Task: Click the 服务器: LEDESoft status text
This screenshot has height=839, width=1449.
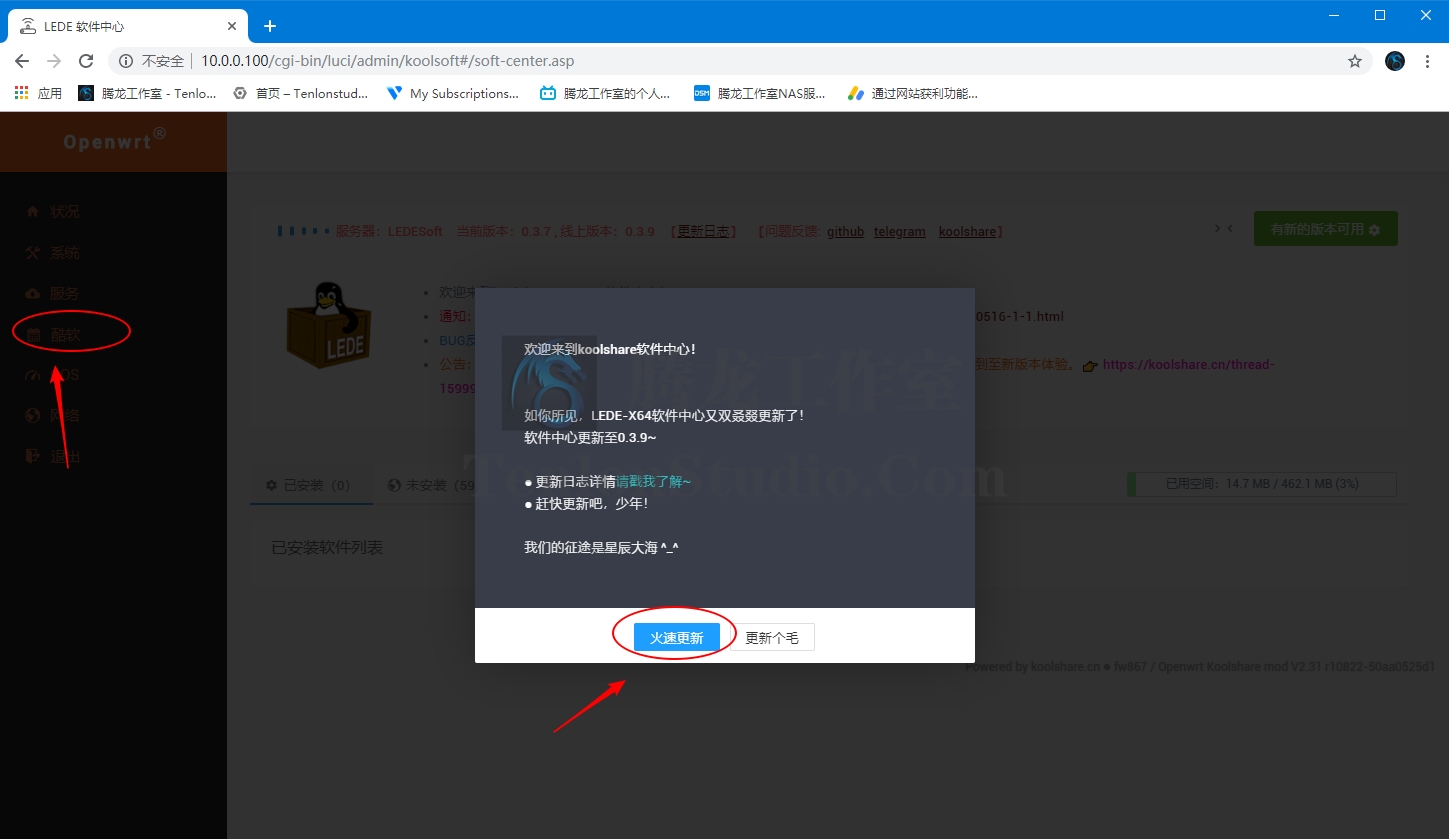Action: [x=389, y=231]
